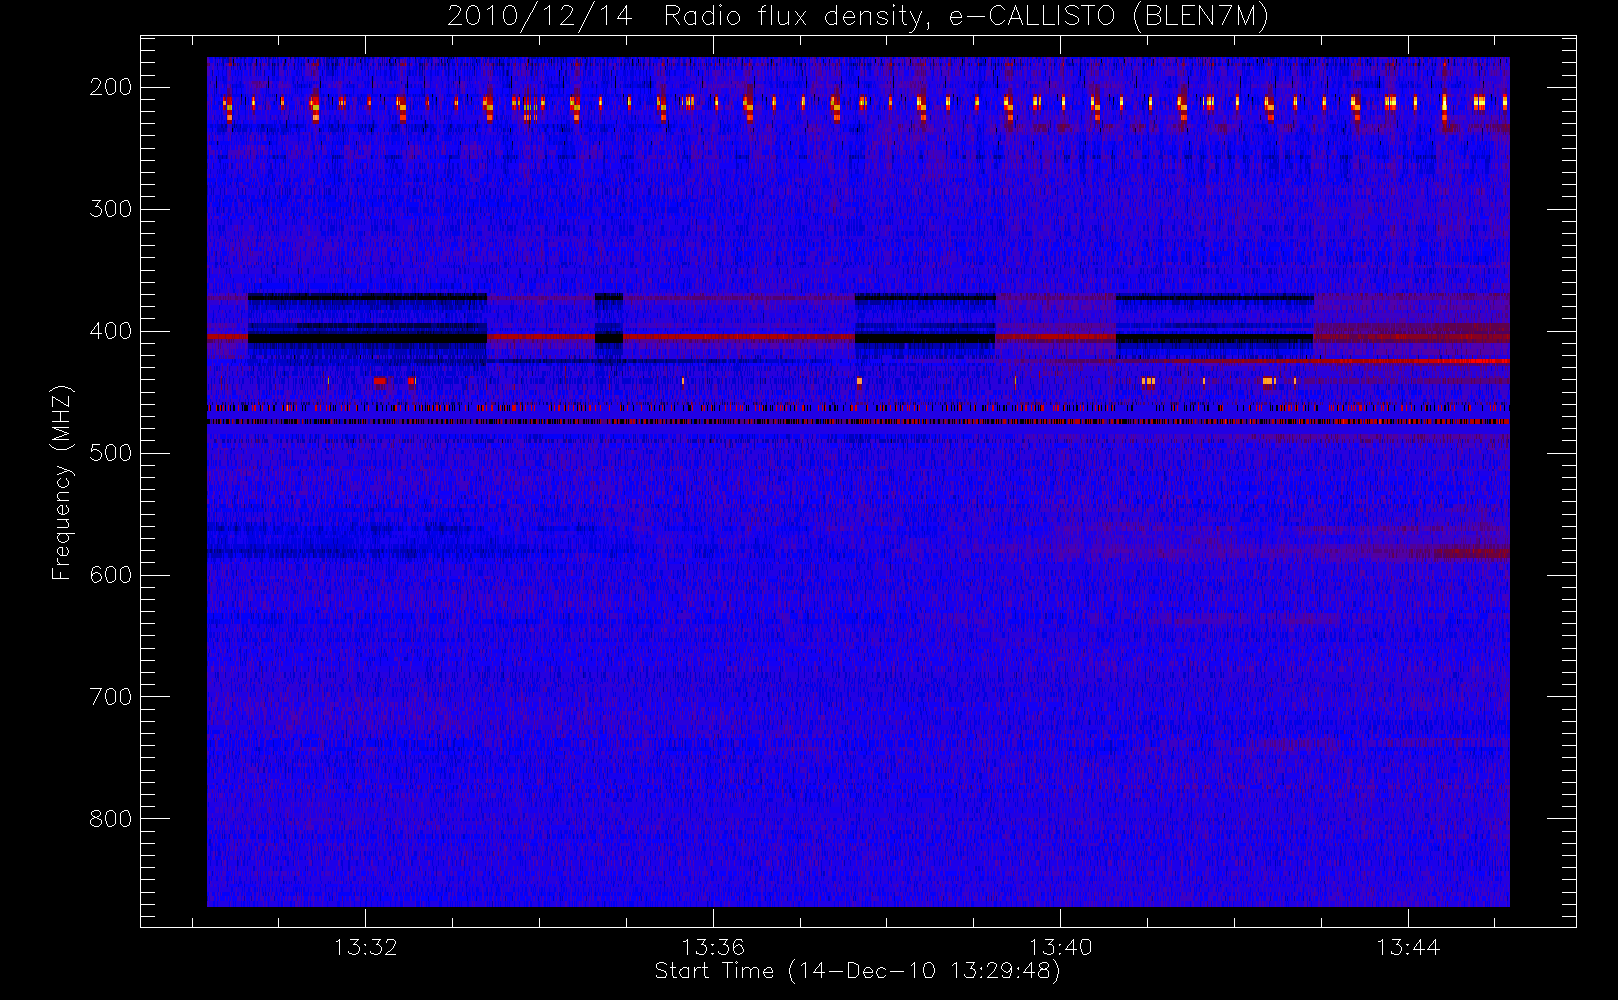Image resolution: width=1618 pixels, height=1000 pixels.
Task: Click the 13:40 time tick label
Action: tap(1060, 947)
